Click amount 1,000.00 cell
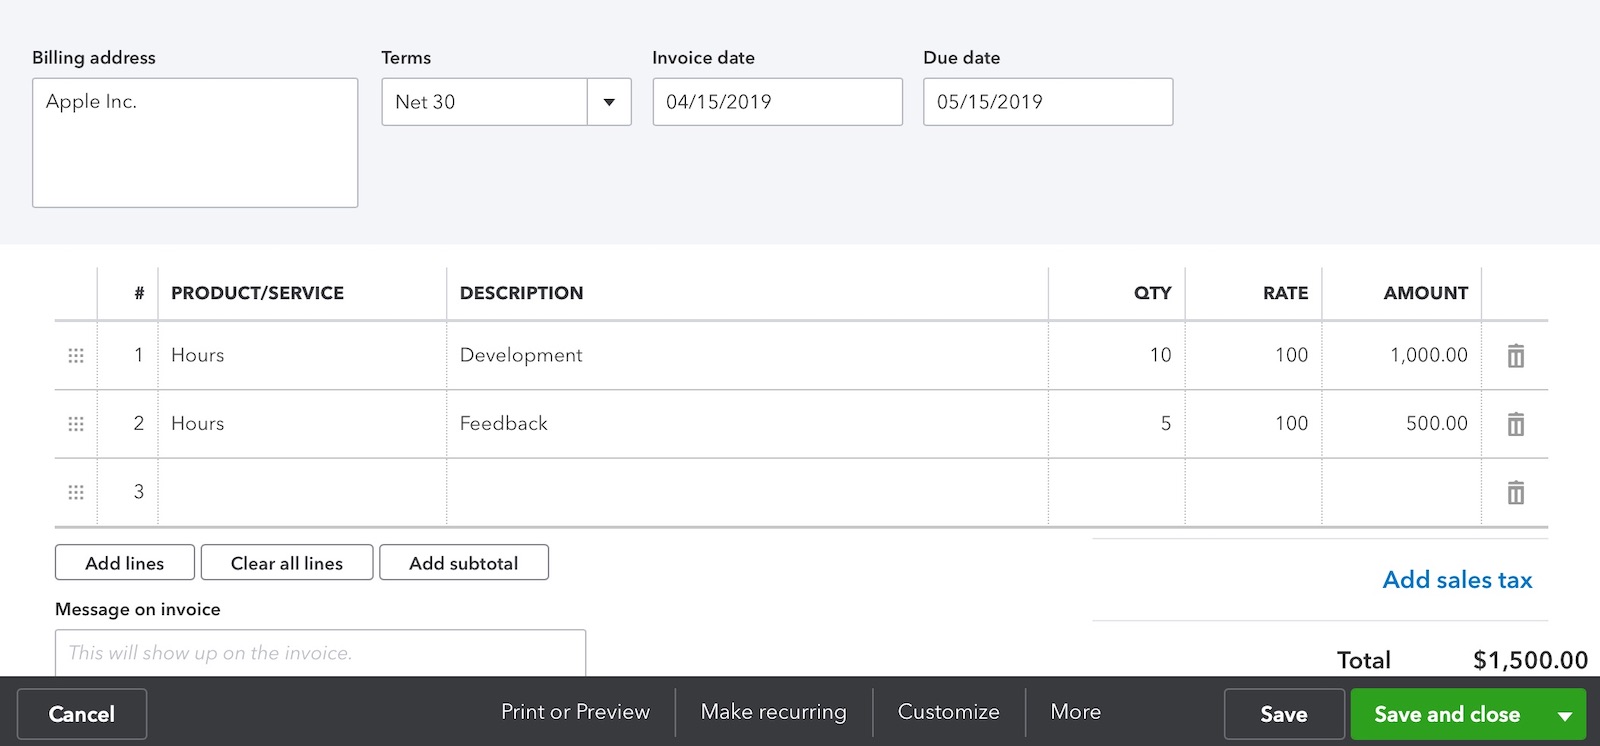 pyautogui.click(x=1402, y=355)
